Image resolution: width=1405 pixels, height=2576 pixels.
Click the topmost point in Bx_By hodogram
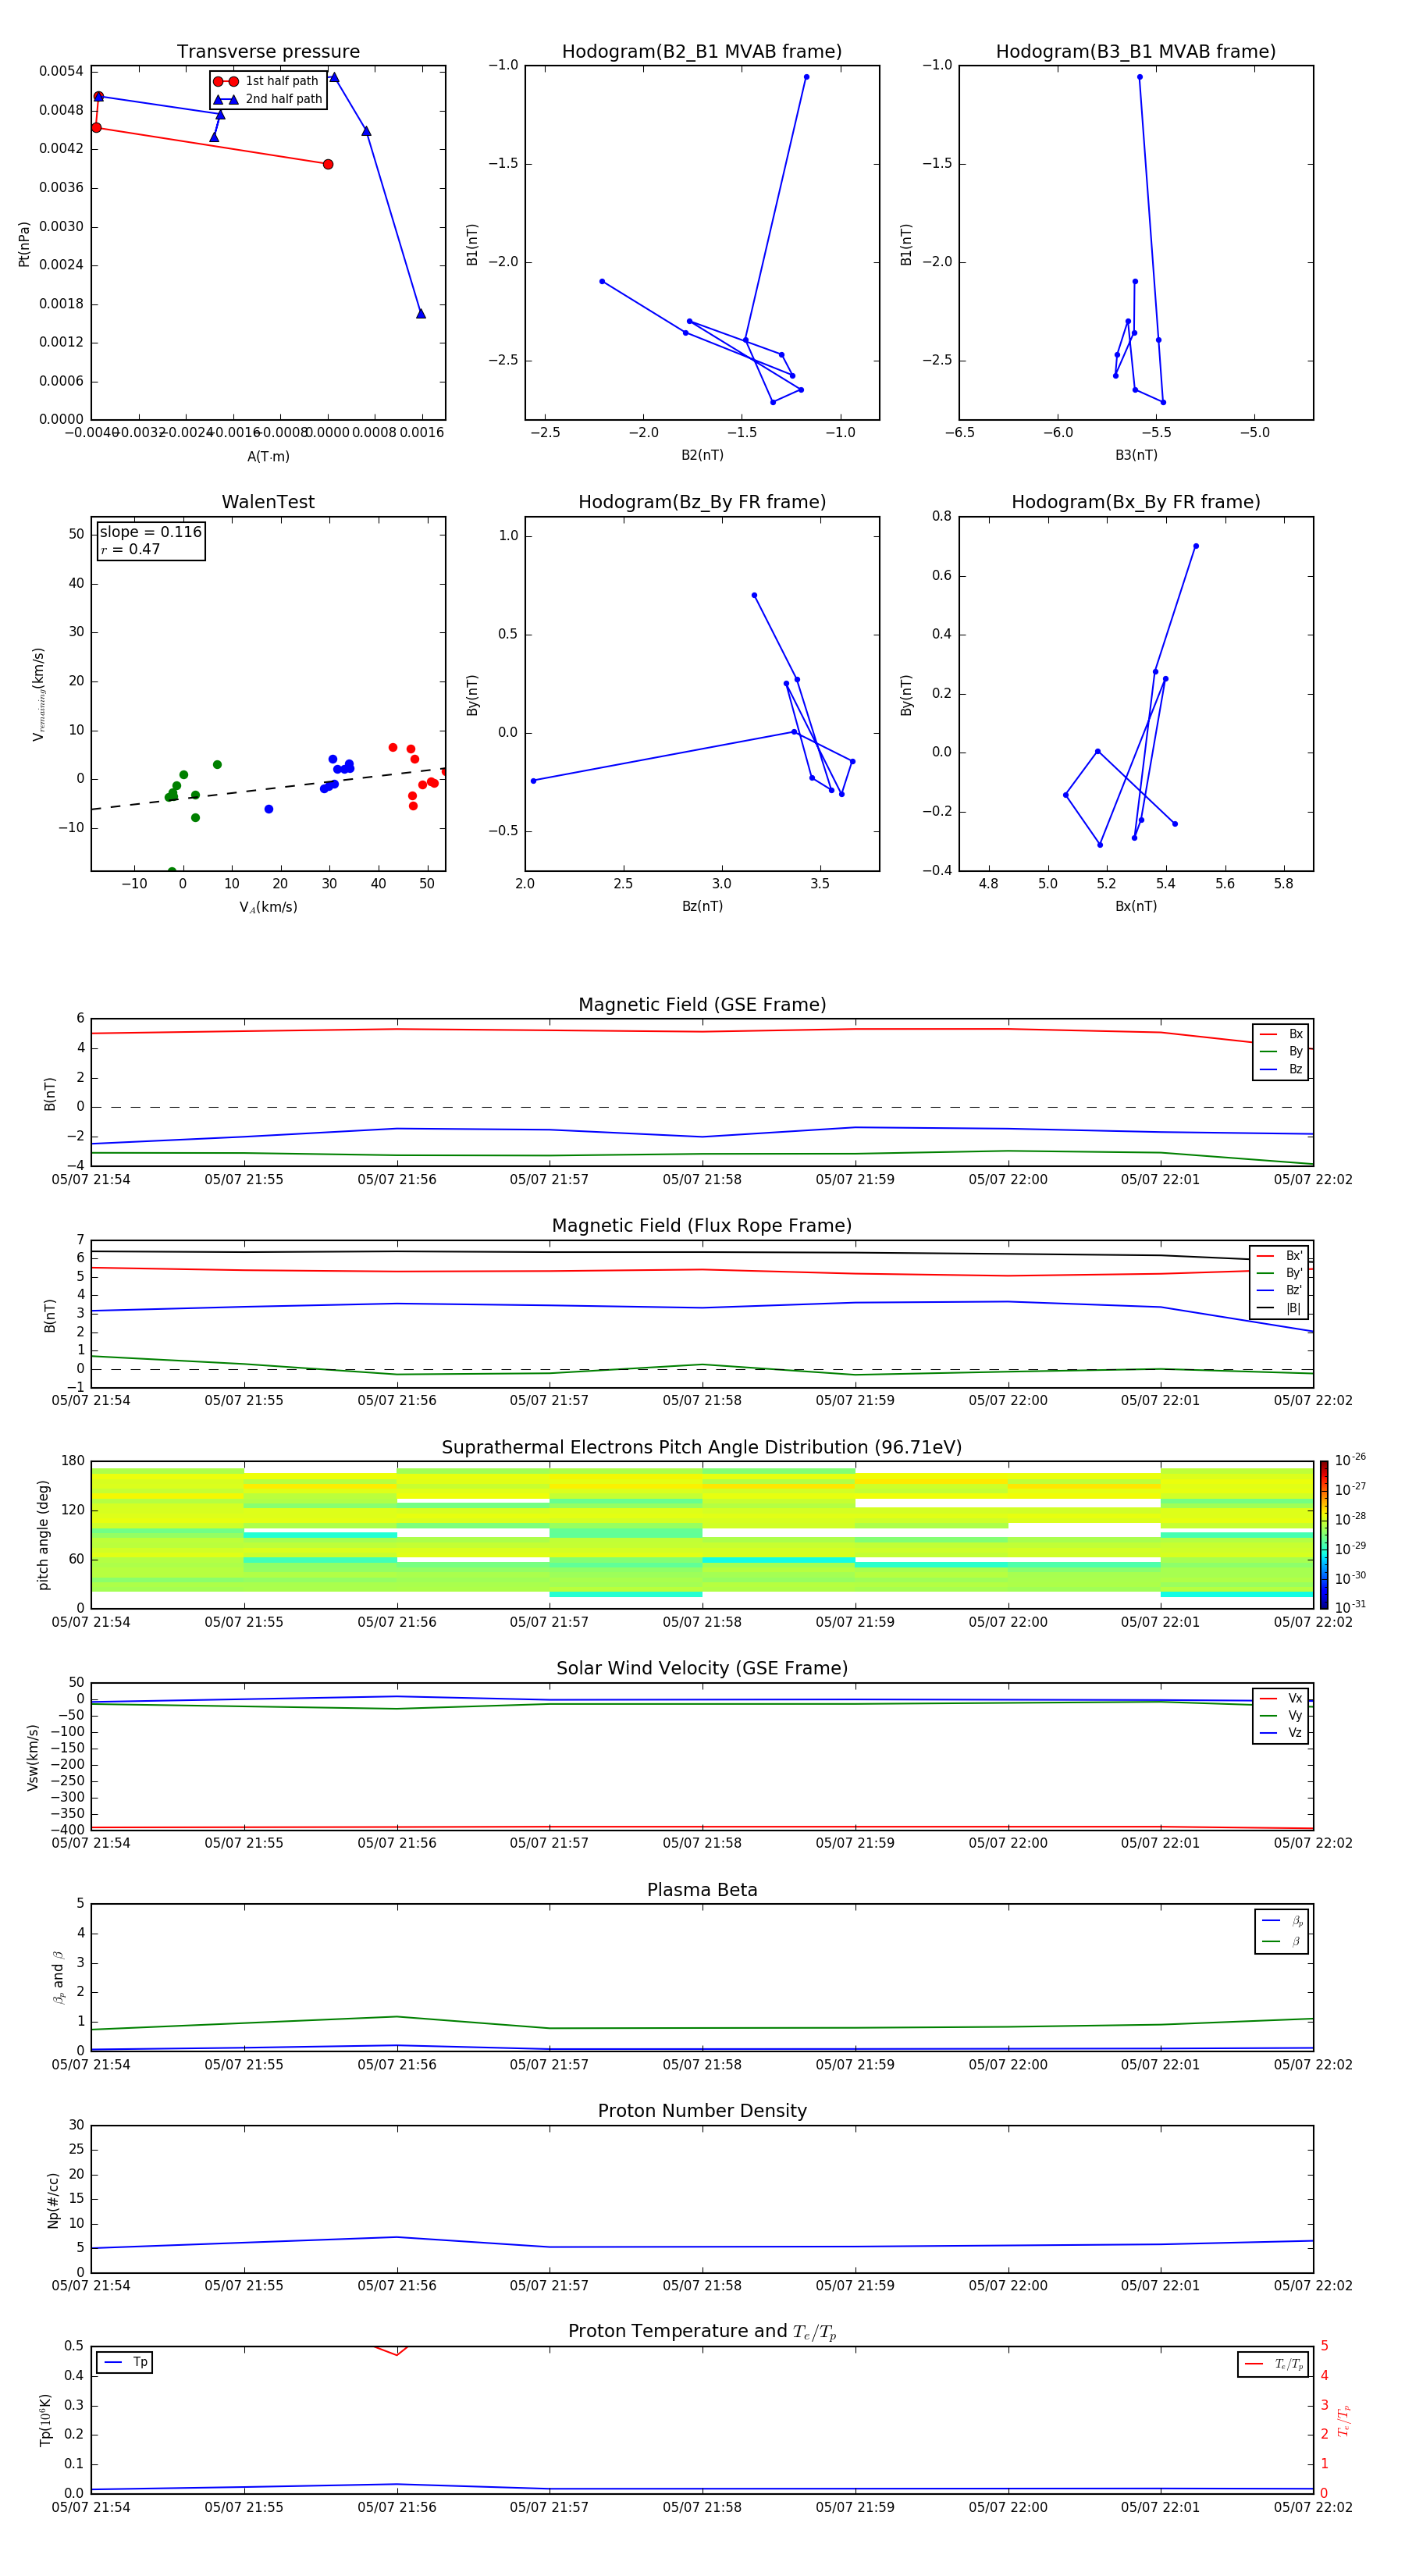1196,546
